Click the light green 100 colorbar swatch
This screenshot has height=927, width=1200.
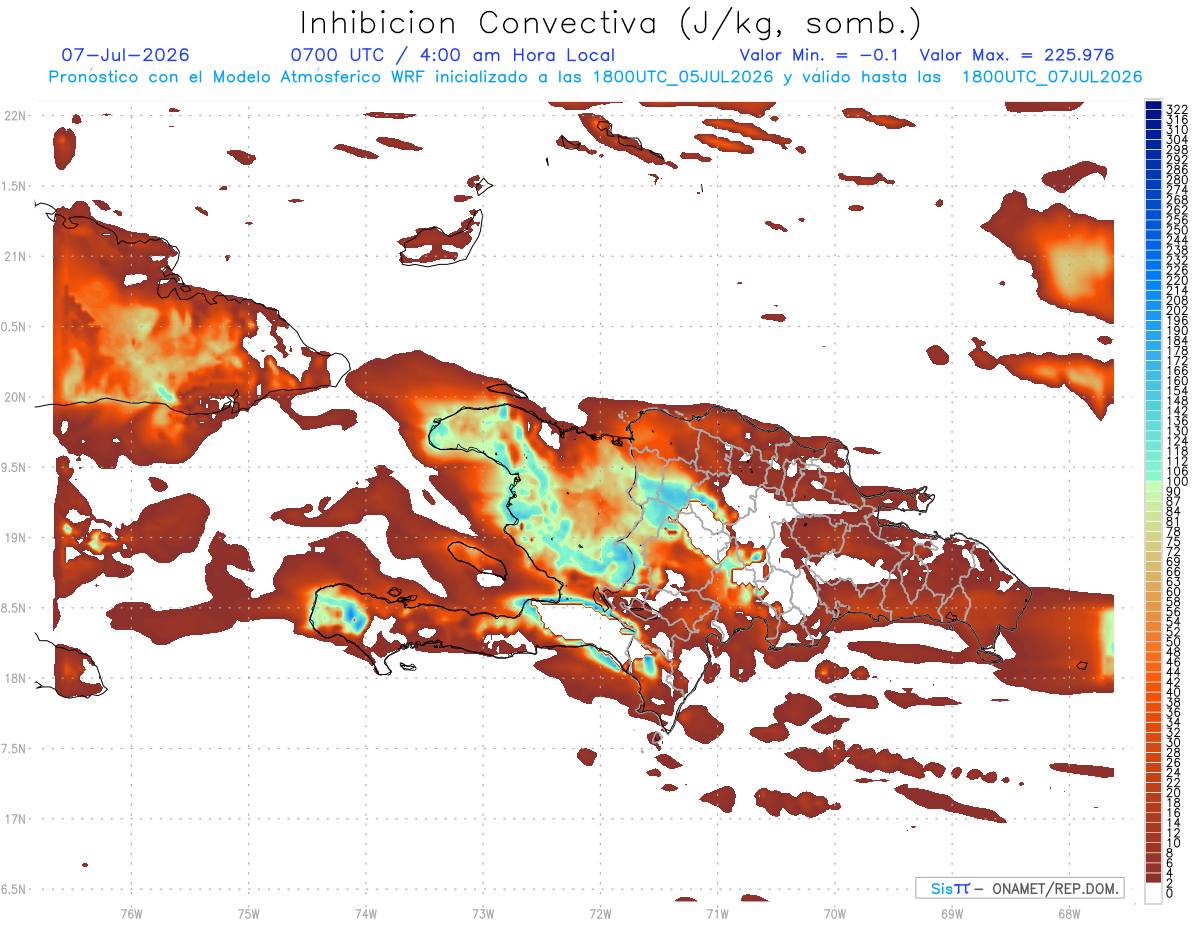pyautogui.click(x=1153, y=485)
